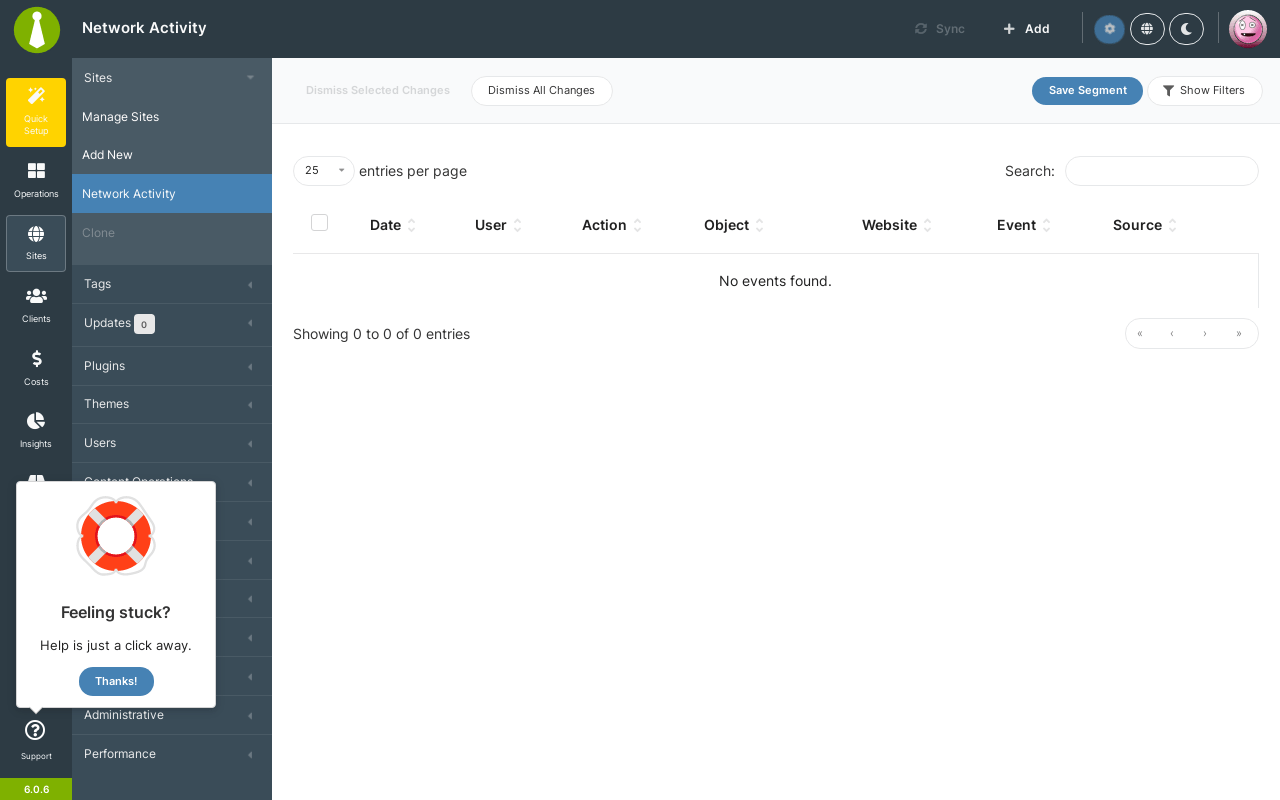Open the entries per page dropdown
Viewport: 1280px width, 800px height.
tap(324, 171)
